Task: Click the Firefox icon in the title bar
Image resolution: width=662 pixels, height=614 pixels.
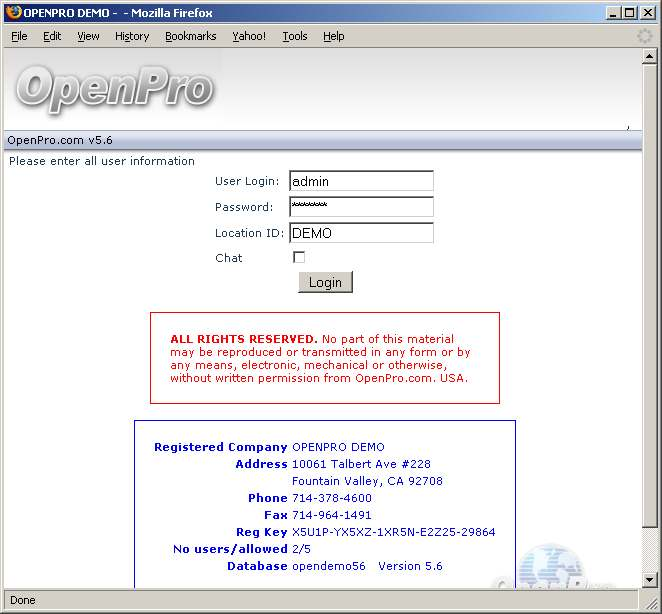Action: tap(13, 13)
